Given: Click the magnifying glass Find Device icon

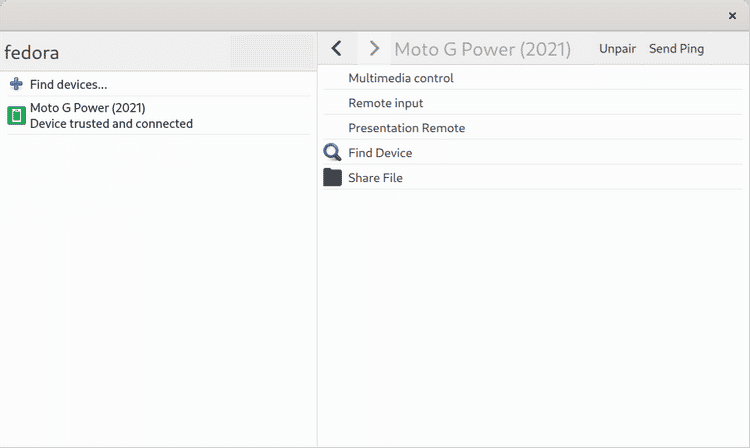Looking at the screenshot, I should 332,153.
